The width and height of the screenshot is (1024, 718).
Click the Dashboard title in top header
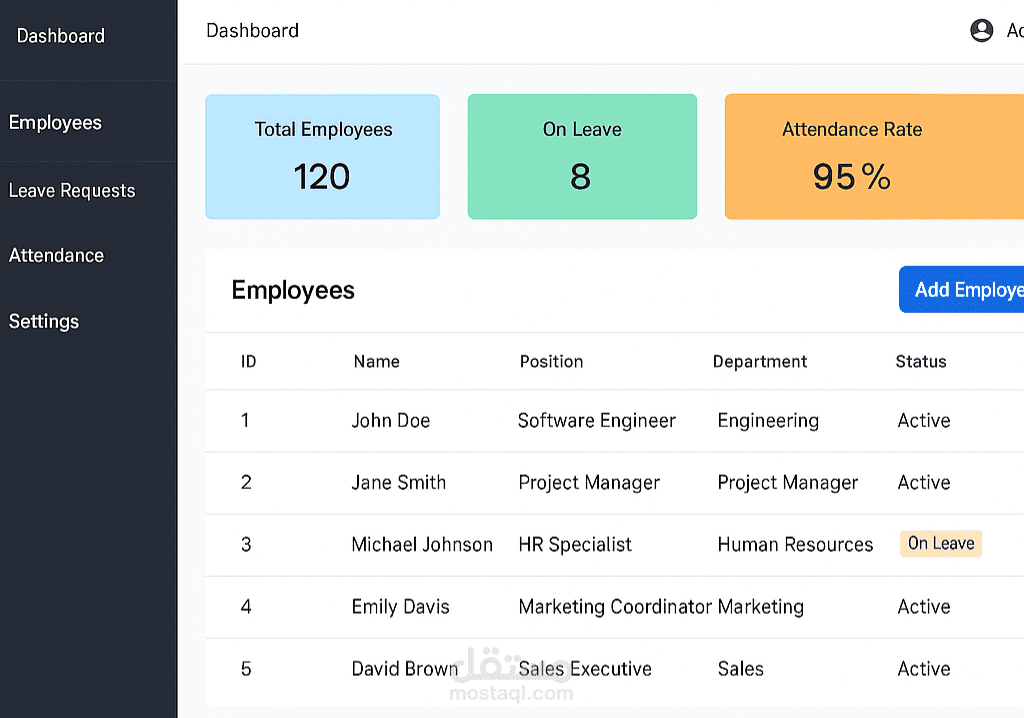coord(253,31)
